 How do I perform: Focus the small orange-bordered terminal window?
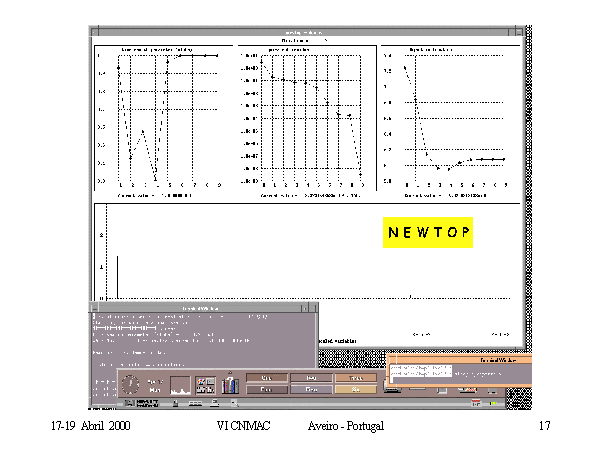pos(460,373)
